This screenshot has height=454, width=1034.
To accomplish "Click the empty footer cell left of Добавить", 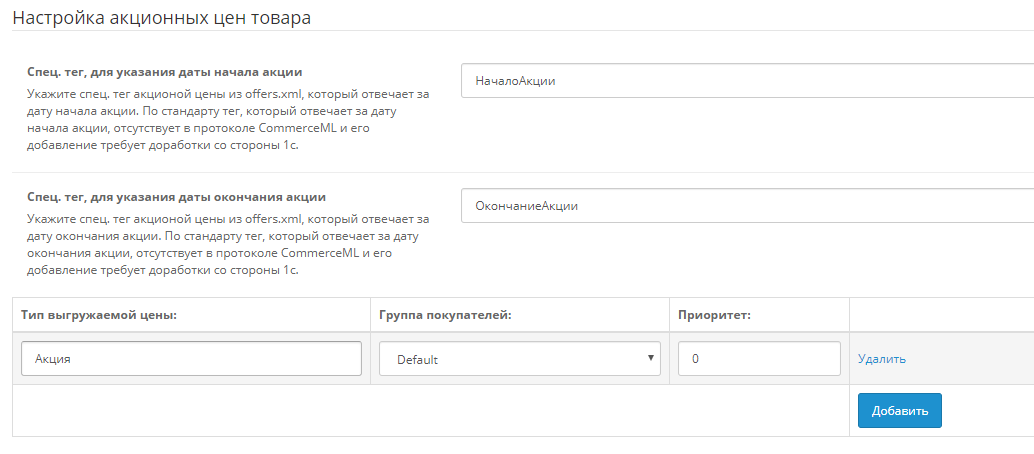I will tap(431, 410).
